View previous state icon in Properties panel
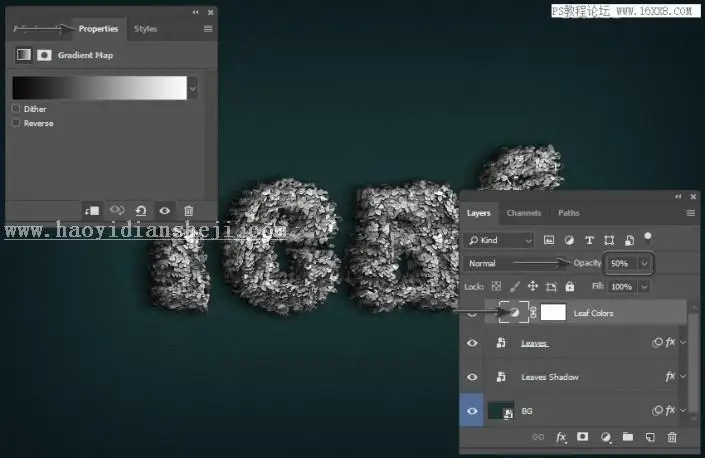 pos(117,210)
